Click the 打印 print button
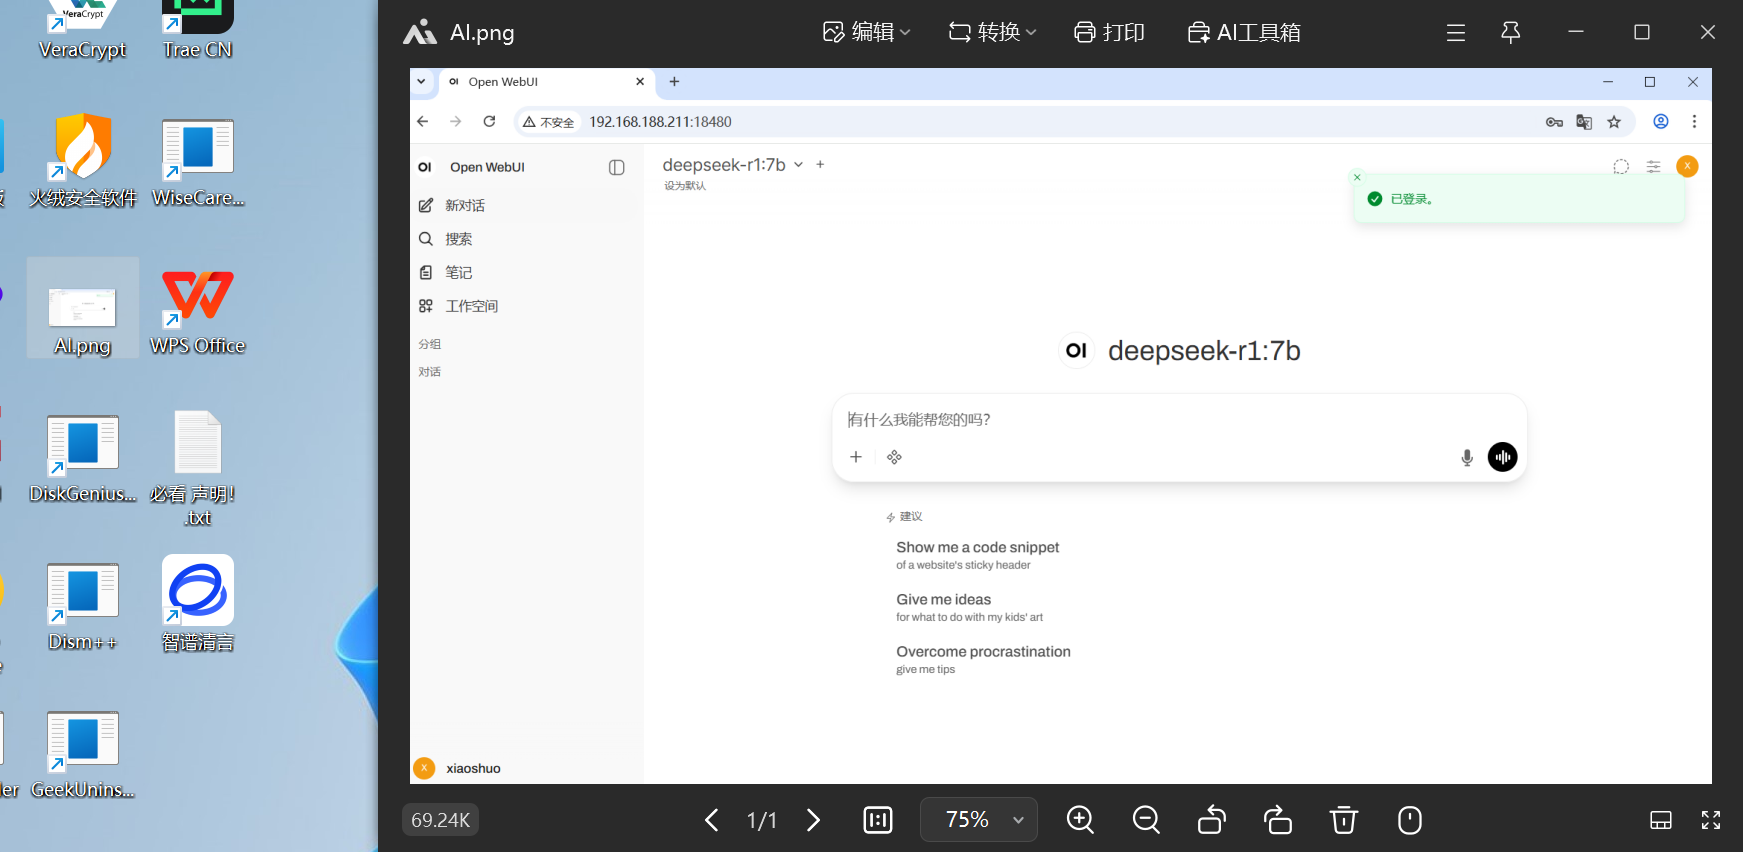1743x852 pixels. click(x=1109, y=32)
